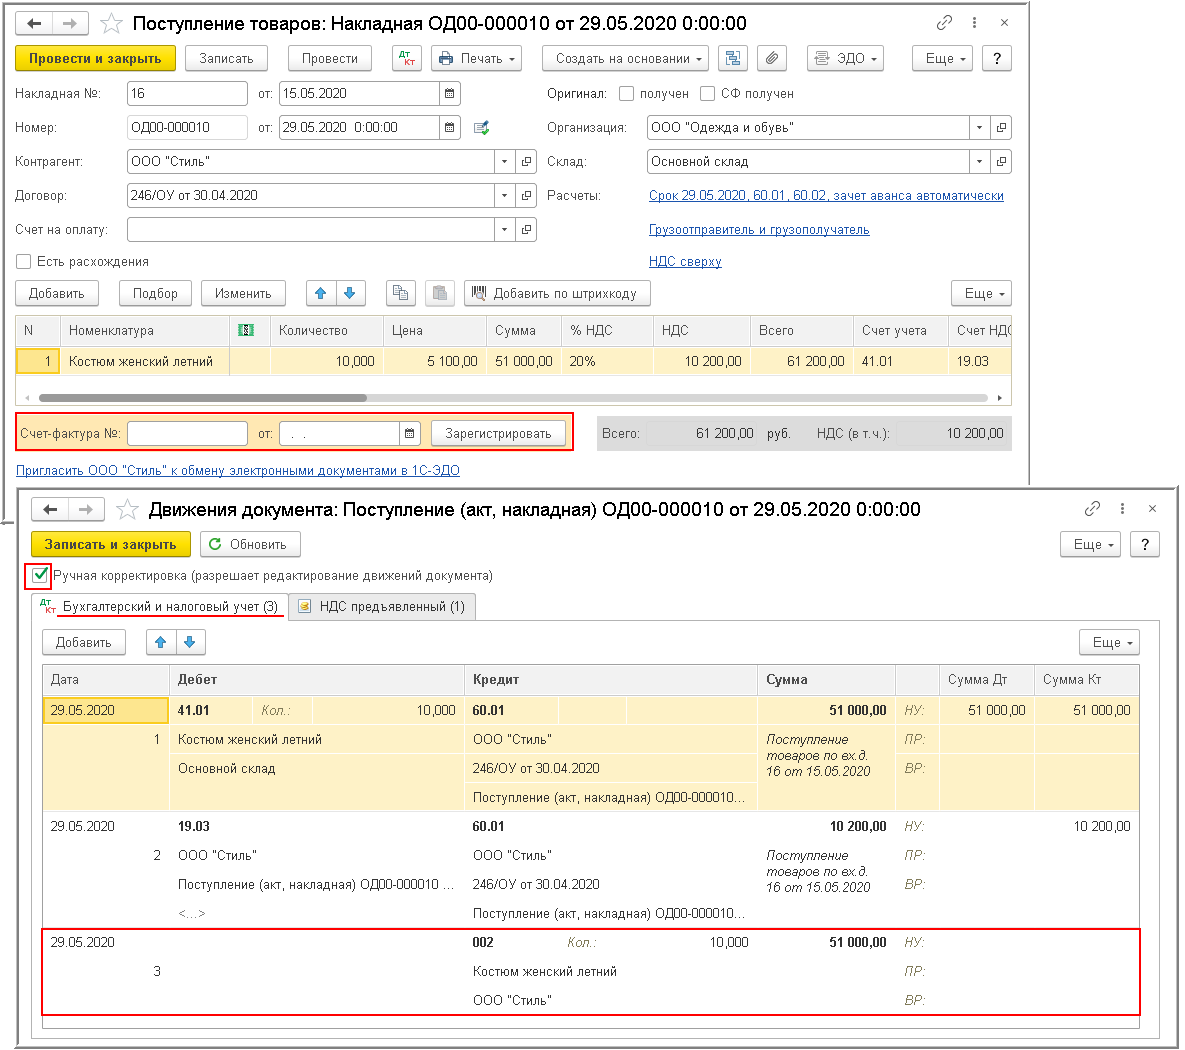
Task: Open the Грузоотправитель и грузополучатель link
Action: click(x=759, y=230)
